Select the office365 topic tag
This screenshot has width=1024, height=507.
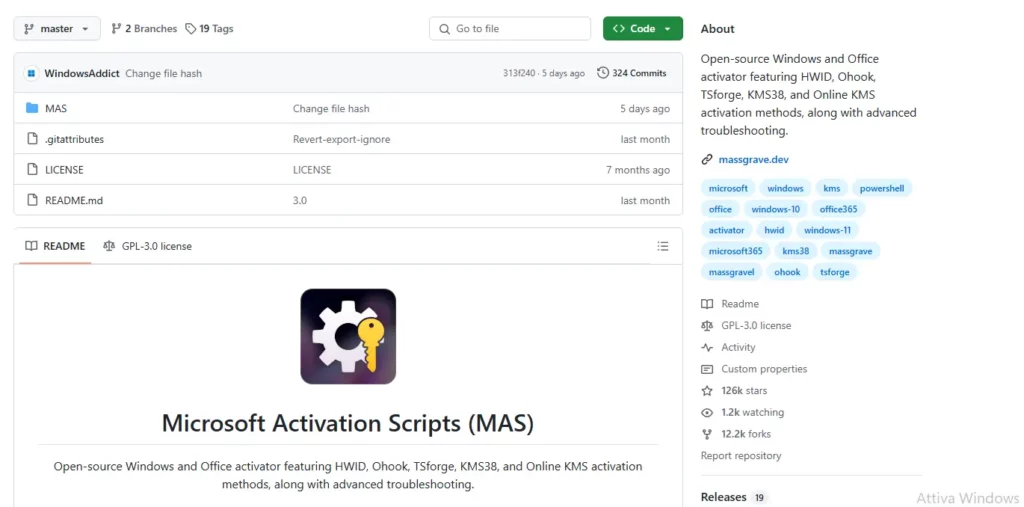tap(839, 209)
